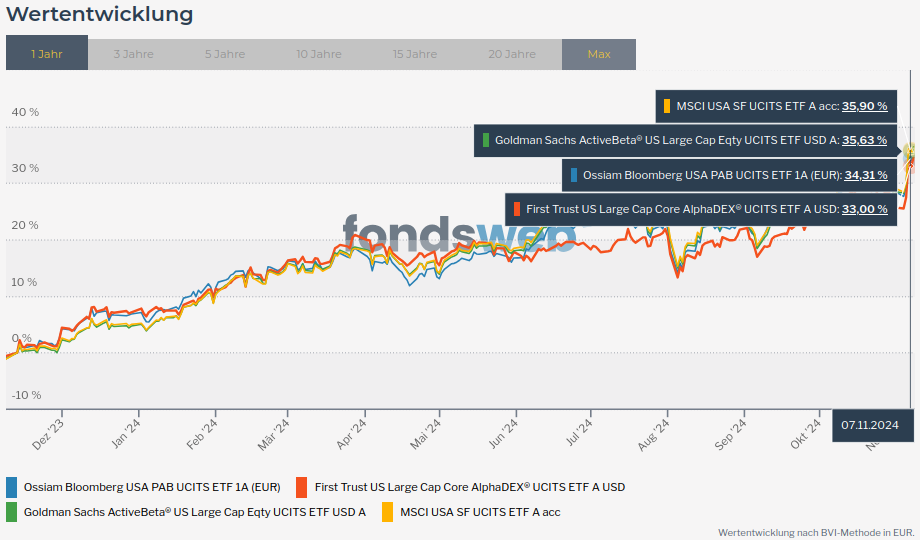This screenshot has height=540, width=920.
Task: Click the 34,31 % Ossiam tooltip value
Action: 866,175
